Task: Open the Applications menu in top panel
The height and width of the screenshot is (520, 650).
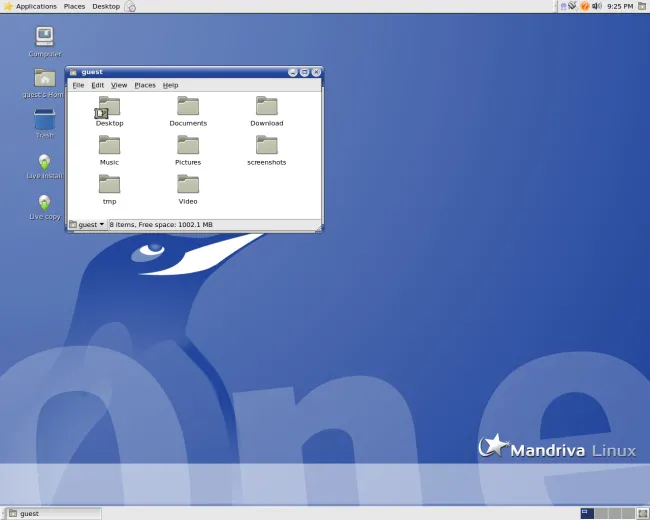Action: 31,6
